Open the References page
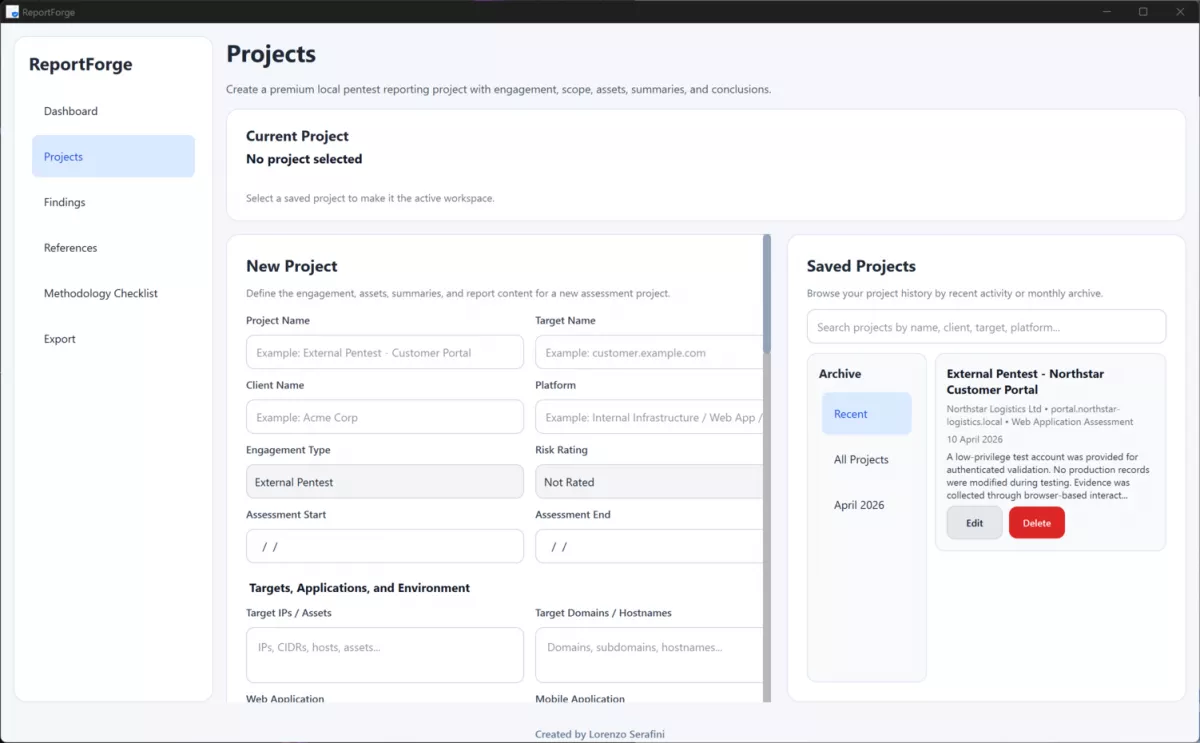Screen dimensions: 1200x743 point(70,247)
